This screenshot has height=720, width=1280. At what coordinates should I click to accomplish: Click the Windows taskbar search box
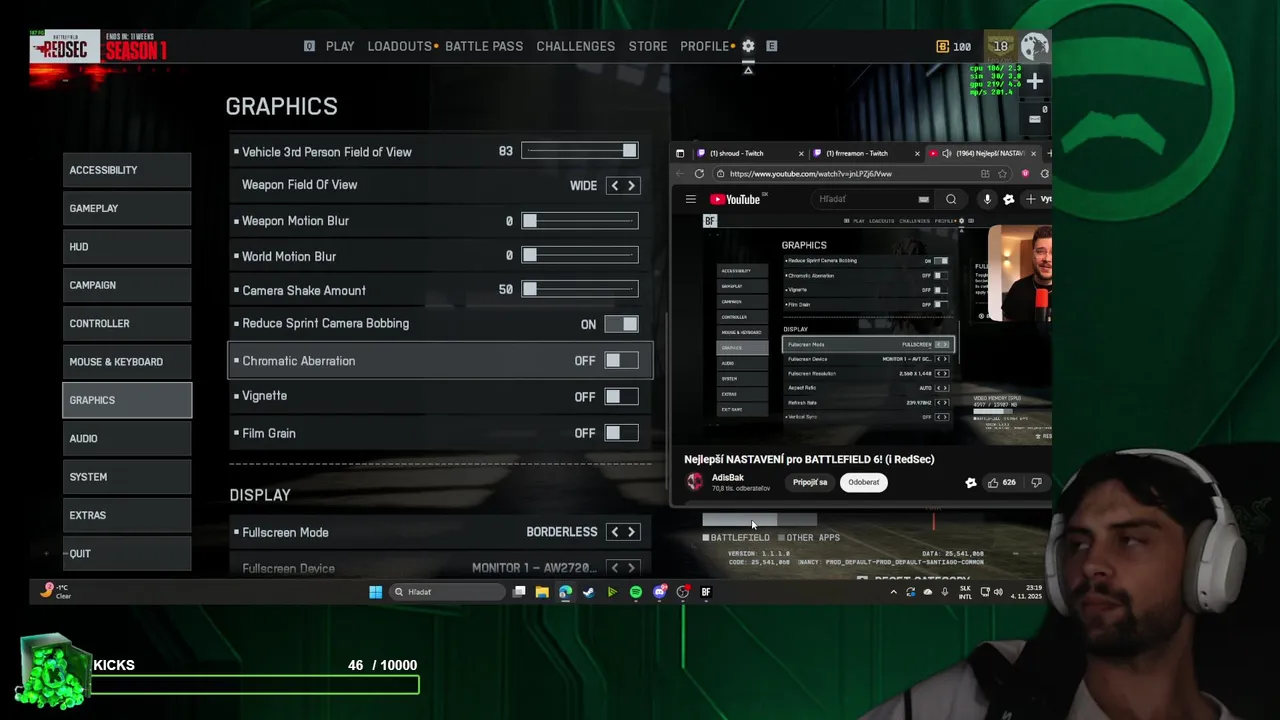coord(448,592)
